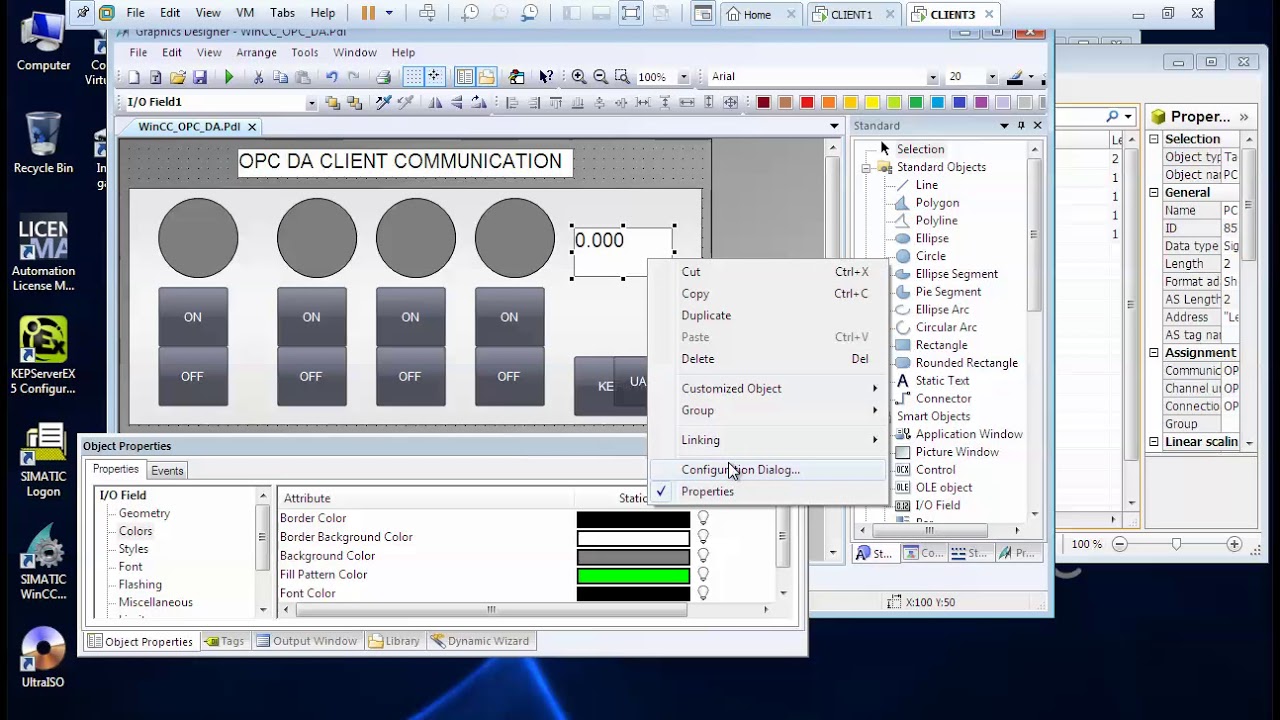
Task: Undo the last action in Graphics Designer
Action: 331,77
